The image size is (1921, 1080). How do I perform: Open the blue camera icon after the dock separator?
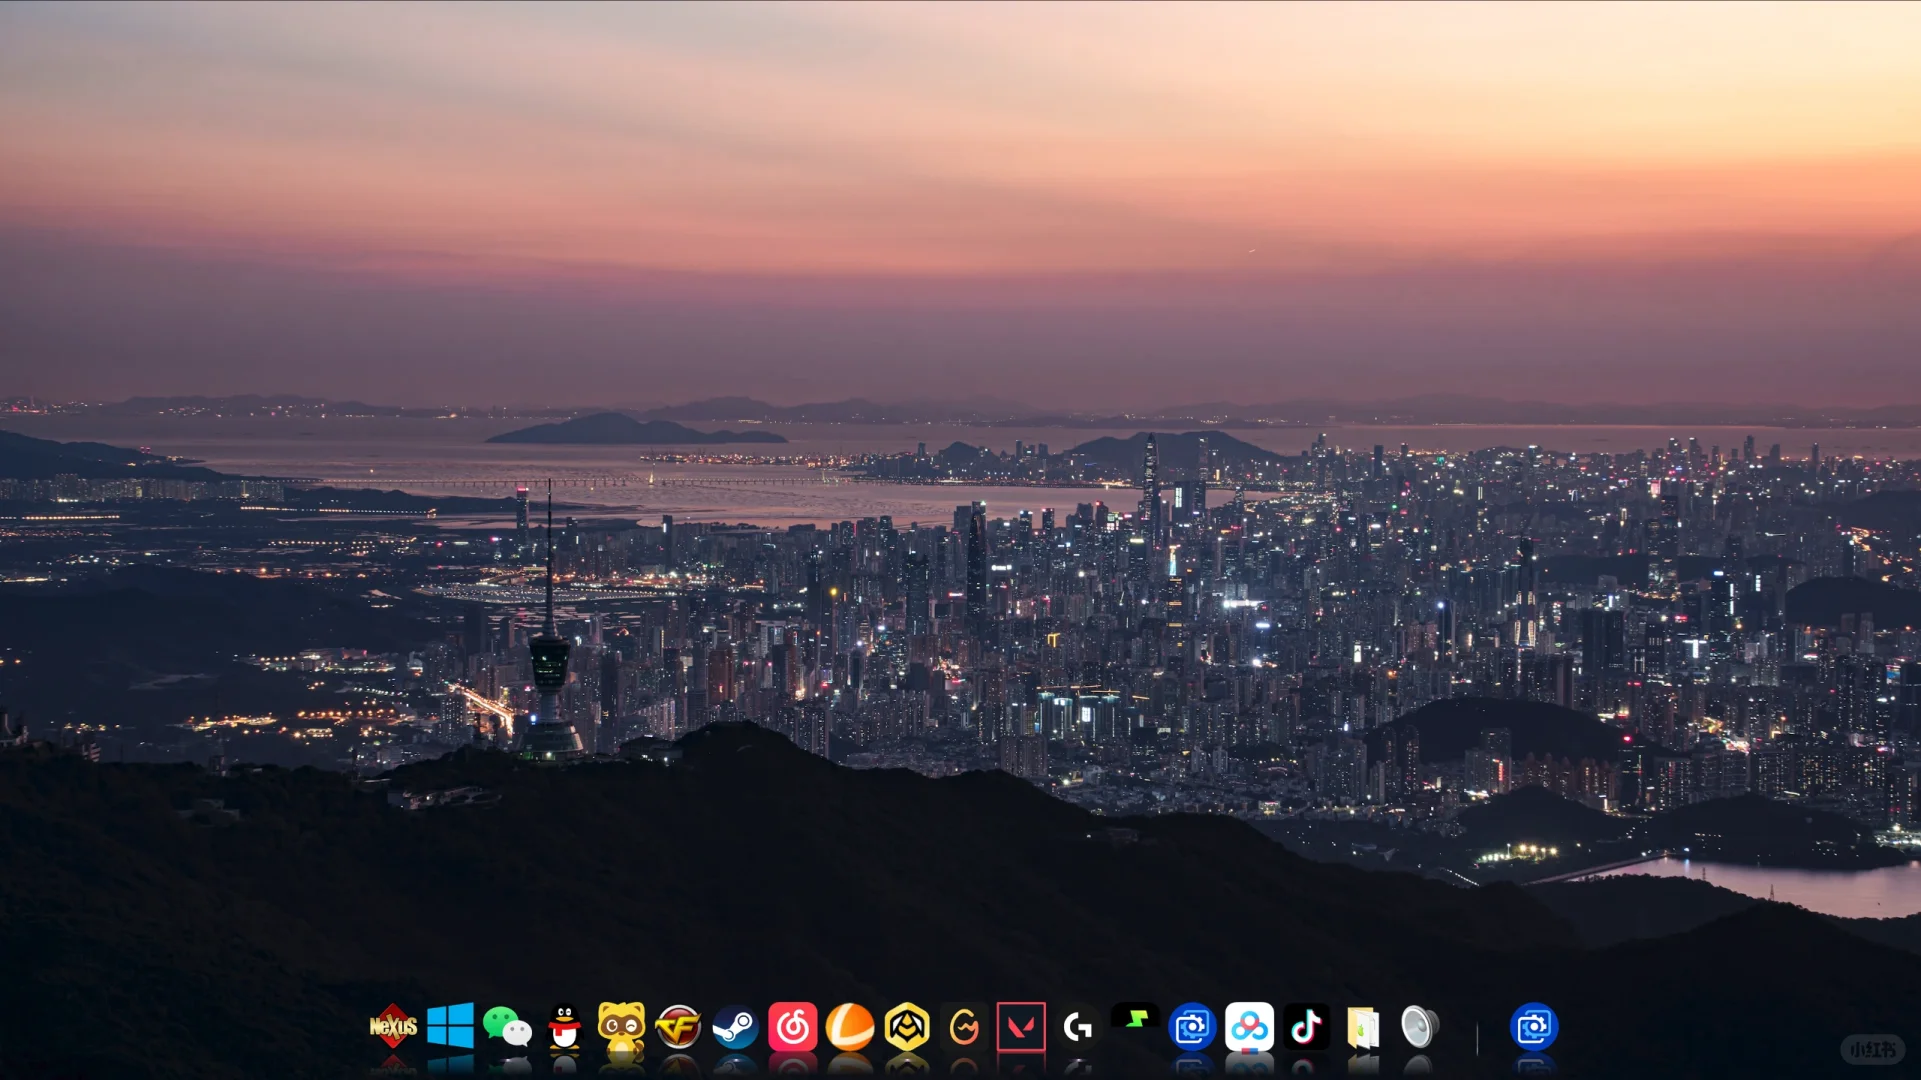click(1534, 1027)
